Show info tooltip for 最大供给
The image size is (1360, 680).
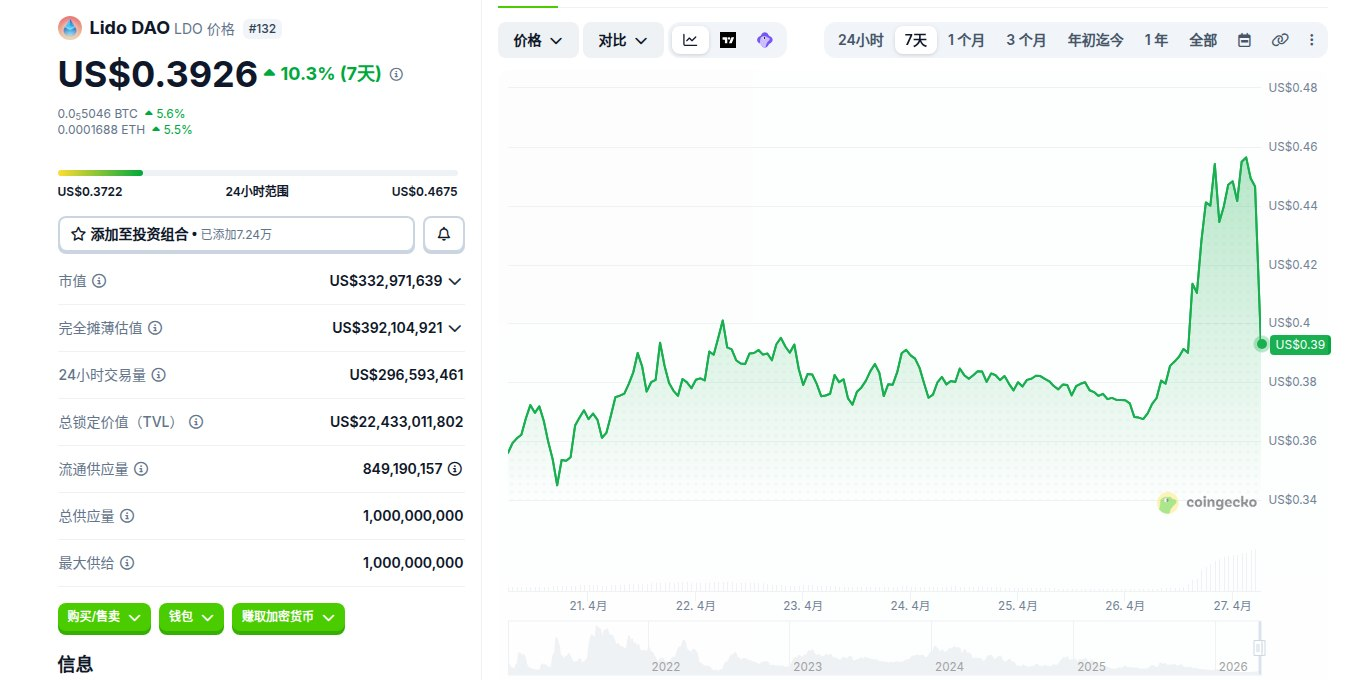click(127, 563)
